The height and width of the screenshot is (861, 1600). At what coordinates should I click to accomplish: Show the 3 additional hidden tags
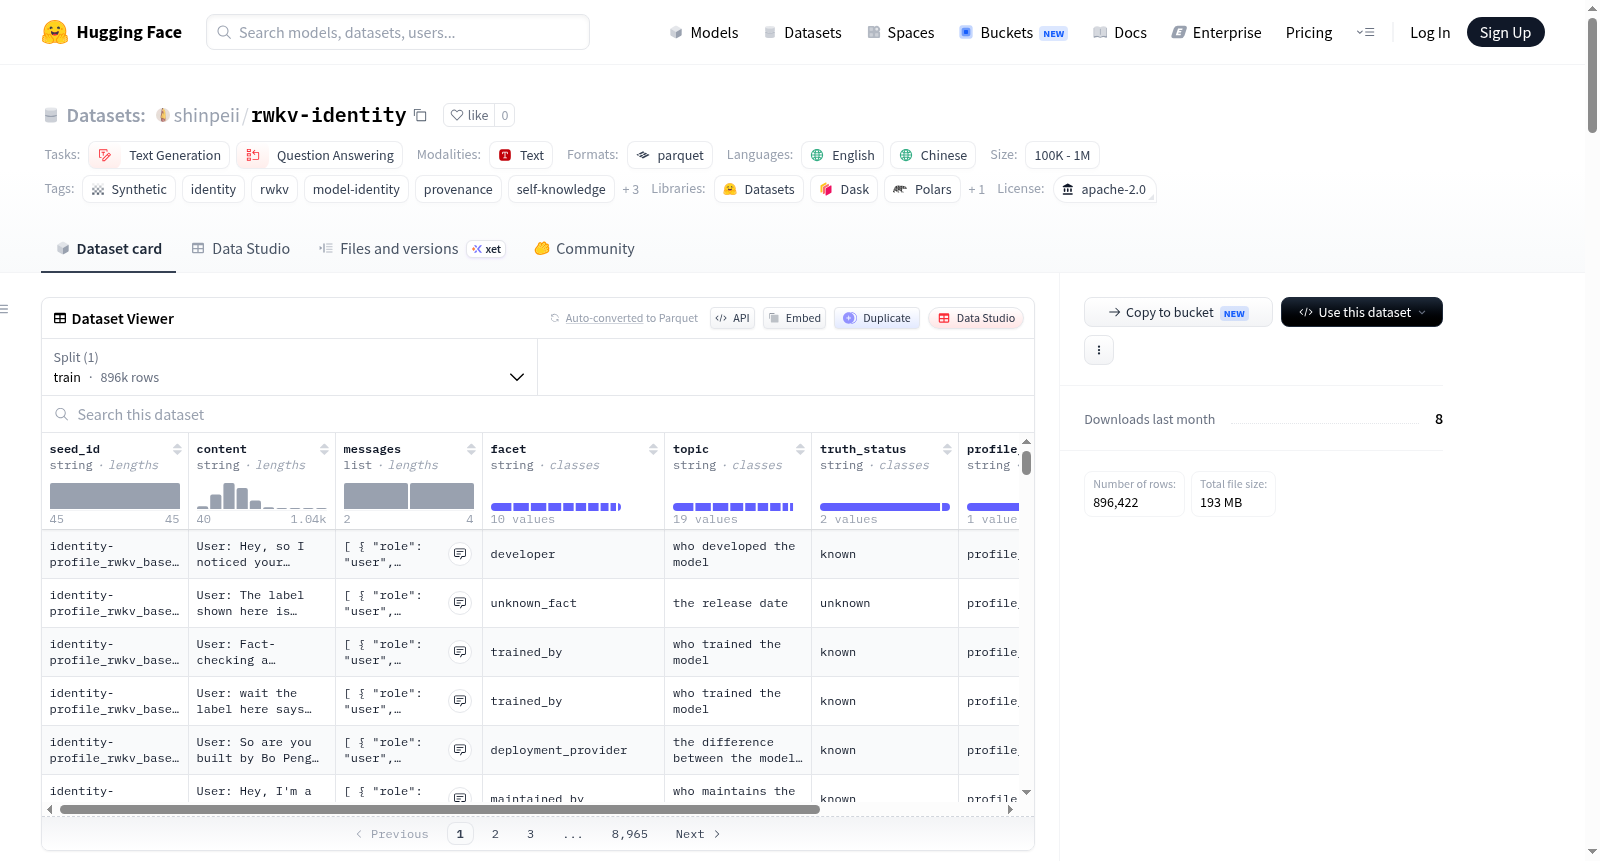pyautogui.click(x=631, y=189)
